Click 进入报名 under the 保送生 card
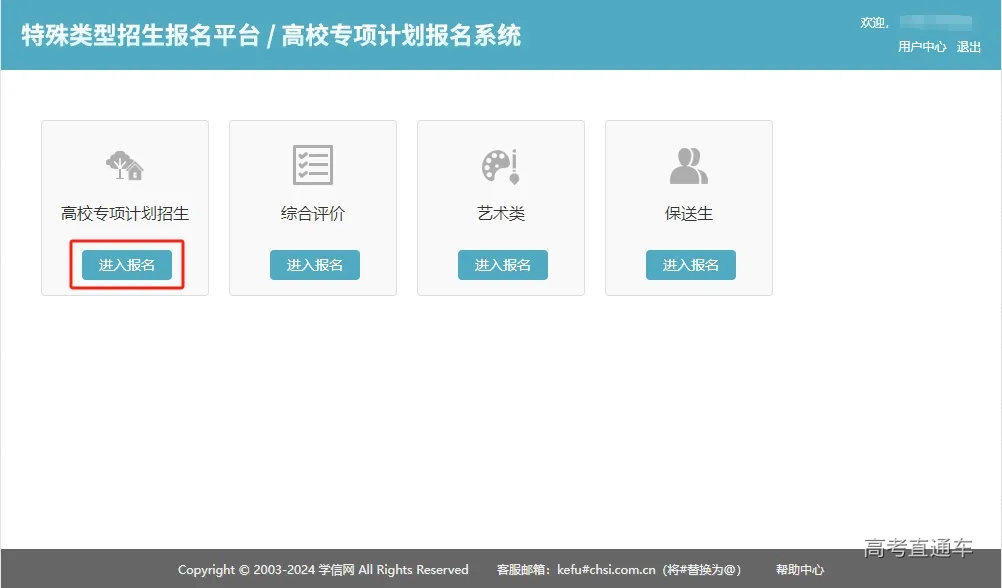Image resolution: width=1002 pixels, height=588 pixels. tap(689, 264)
